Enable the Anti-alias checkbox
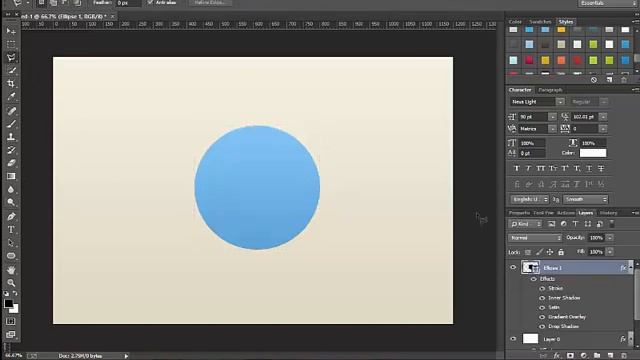Image resolution: width=640 pixels, height=360 pixels. [150, 2]
